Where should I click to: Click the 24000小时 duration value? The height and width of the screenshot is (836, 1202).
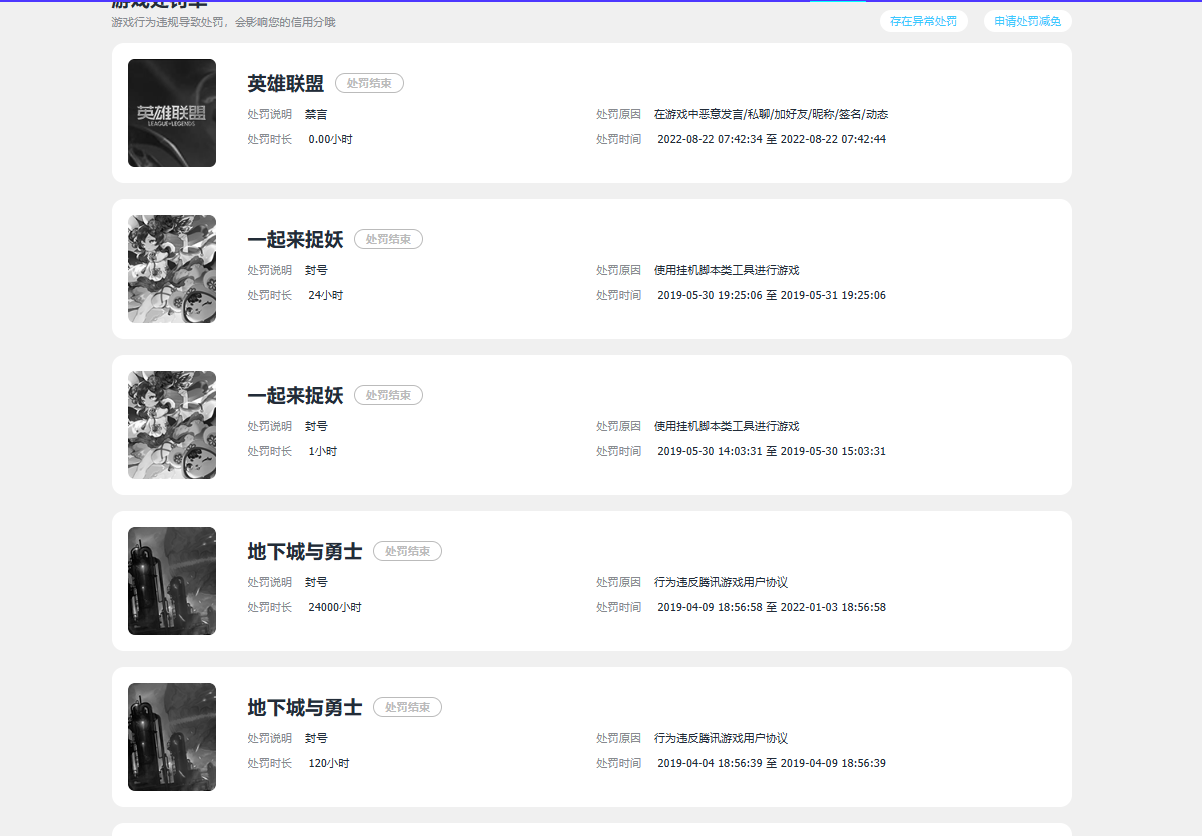tap(334, 607)
